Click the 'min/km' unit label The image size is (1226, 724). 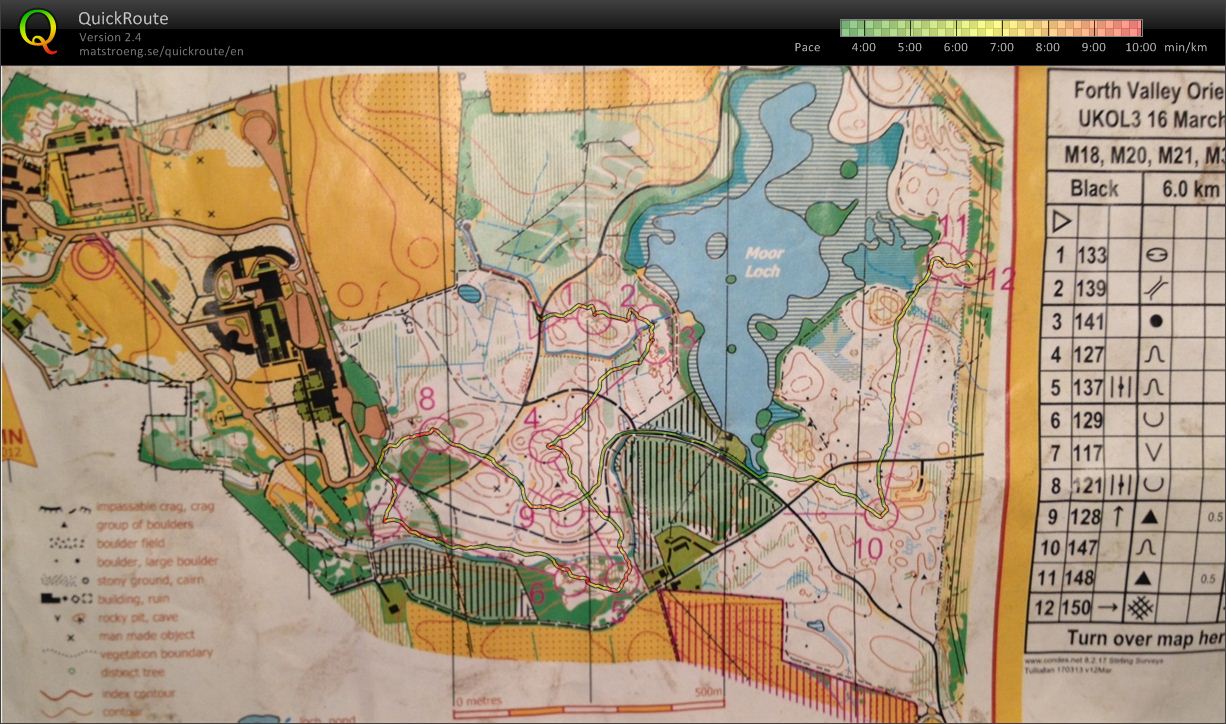click(1186, 47)
